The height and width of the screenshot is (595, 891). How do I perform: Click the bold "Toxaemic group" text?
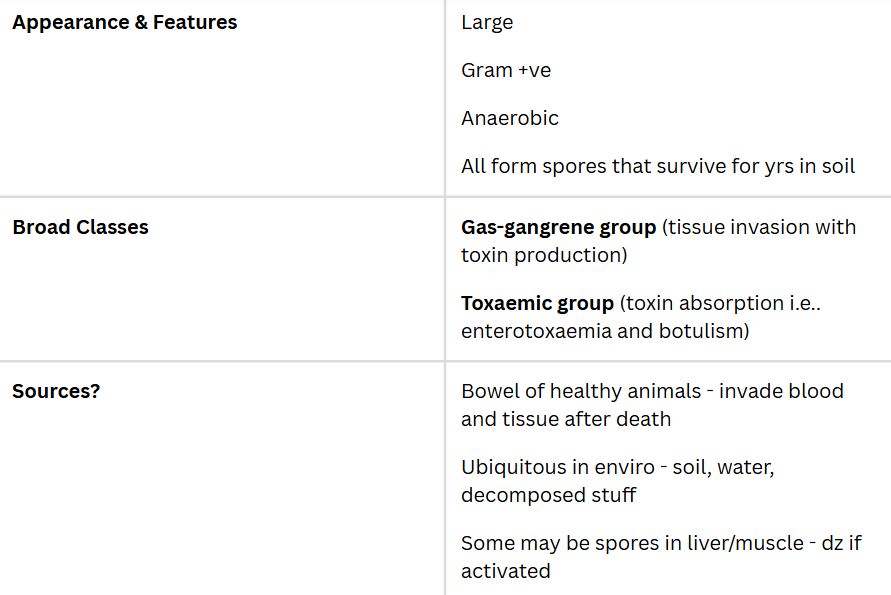(537, 303)
